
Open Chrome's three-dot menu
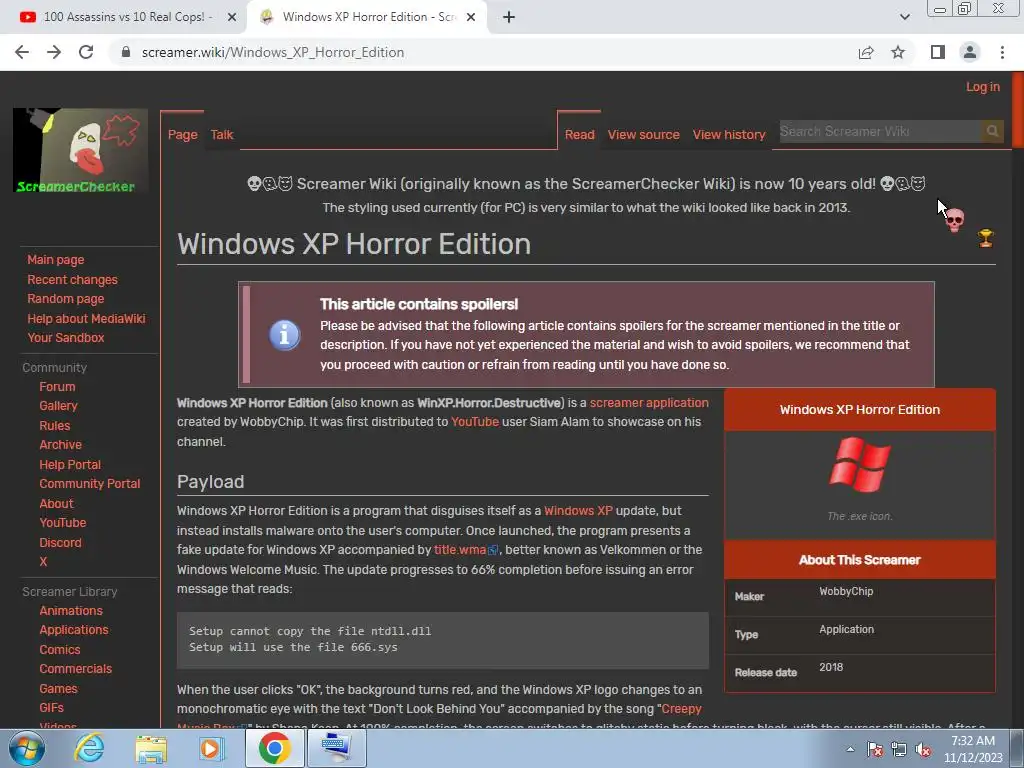coord(1002,52)
